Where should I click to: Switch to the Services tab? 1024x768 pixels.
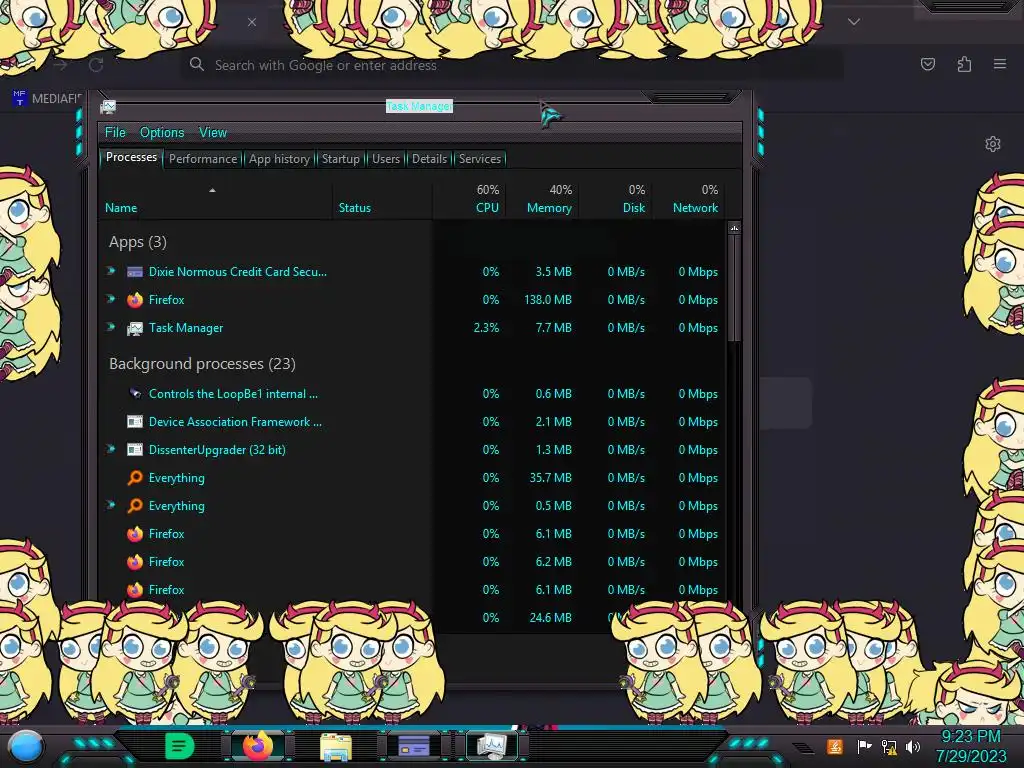pos(479,159)
